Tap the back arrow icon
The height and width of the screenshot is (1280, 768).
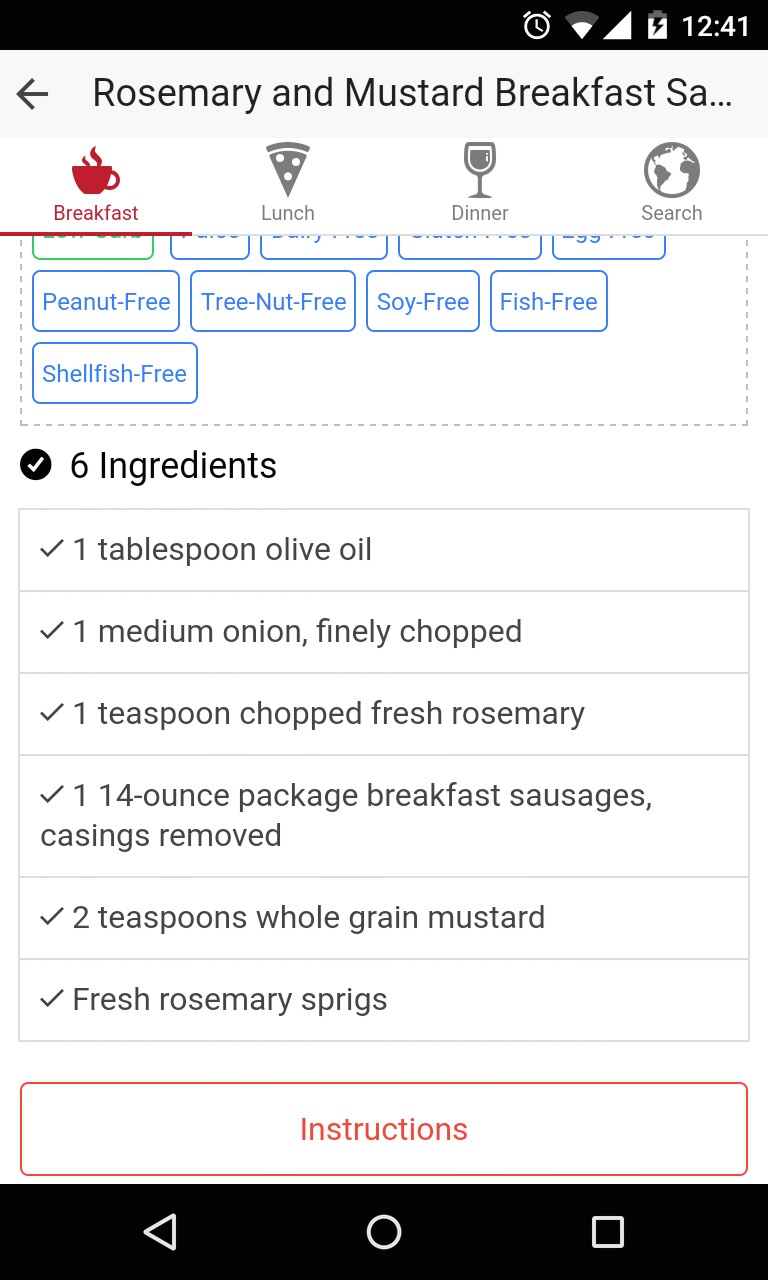click(x=33, y=94)
